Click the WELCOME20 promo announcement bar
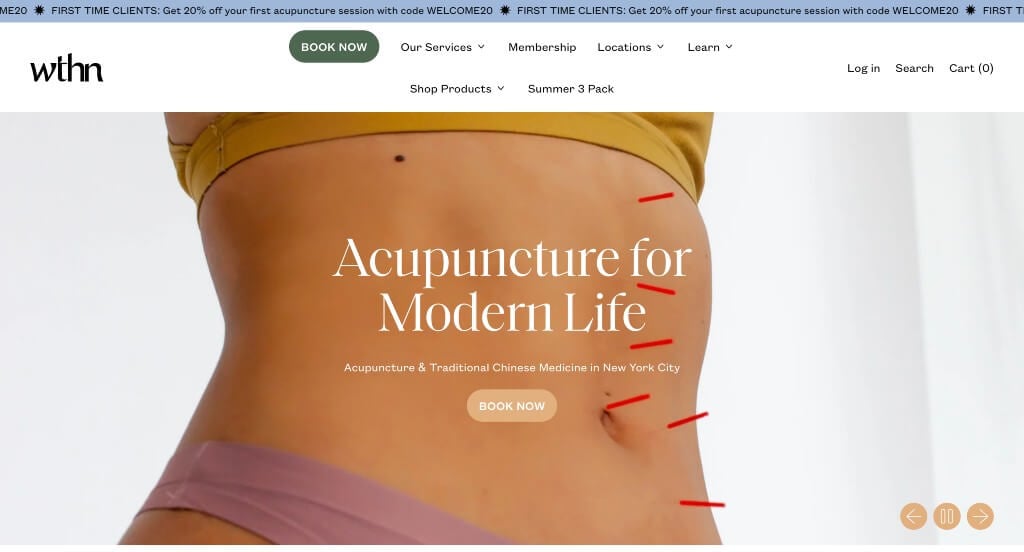Image resolution: width=1024 pixels, height=552 pixels. 512,10
